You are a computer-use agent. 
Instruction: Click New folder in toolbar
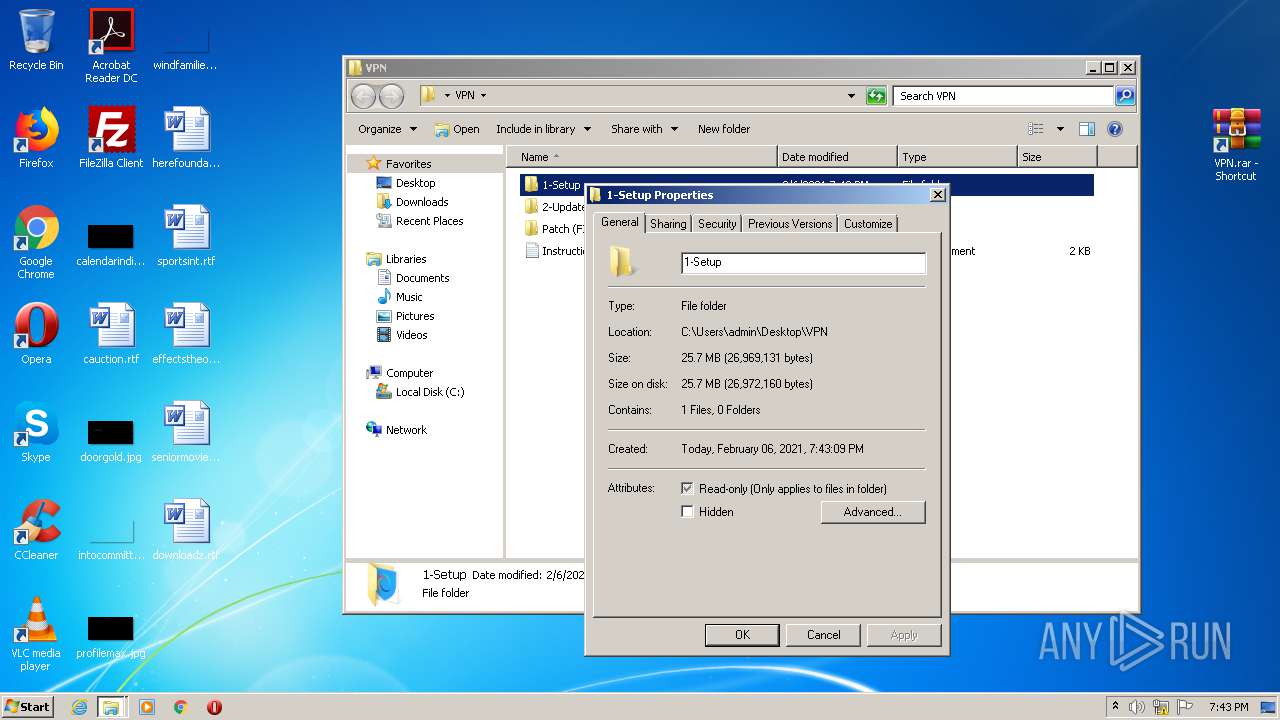(724, 129)
